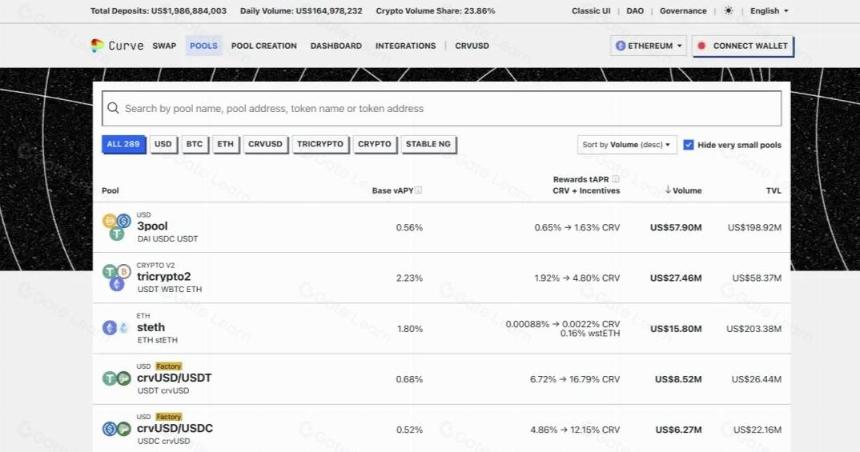Open the English language dropdown

point(769,10)
